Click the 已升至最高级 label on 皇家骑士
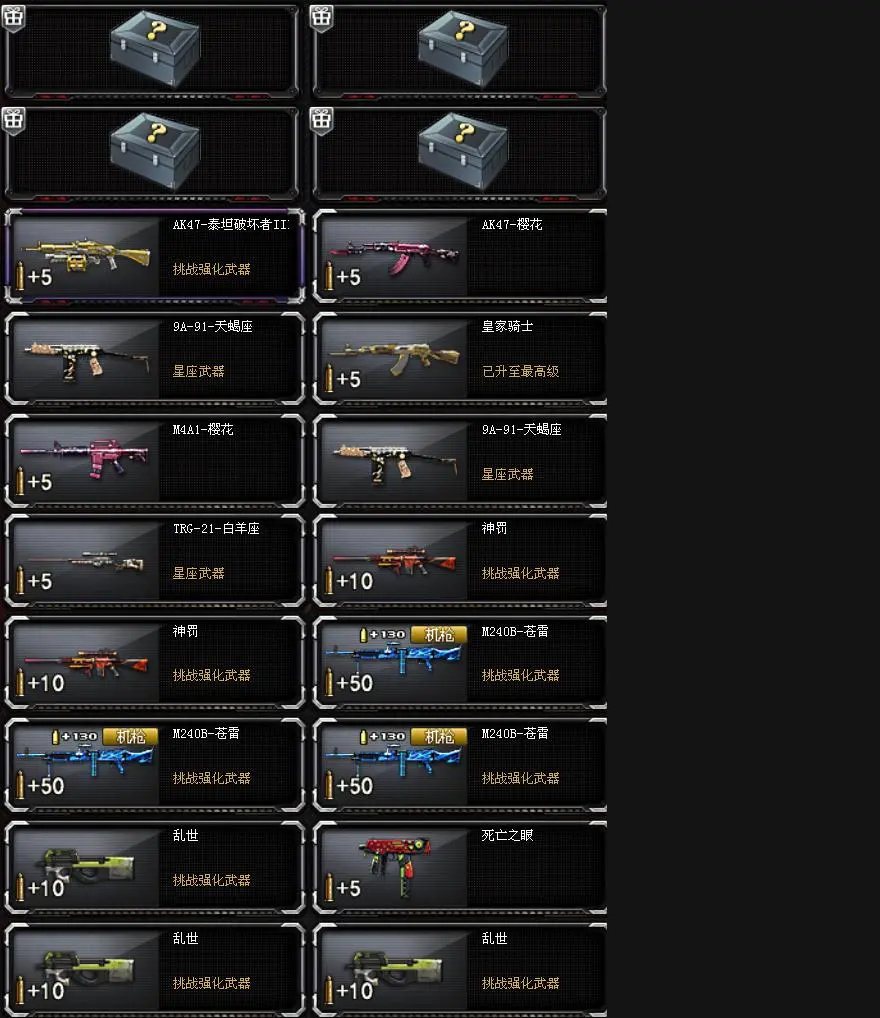The image size is (880, 1018). pyautogui.click(x=520, y=371)
